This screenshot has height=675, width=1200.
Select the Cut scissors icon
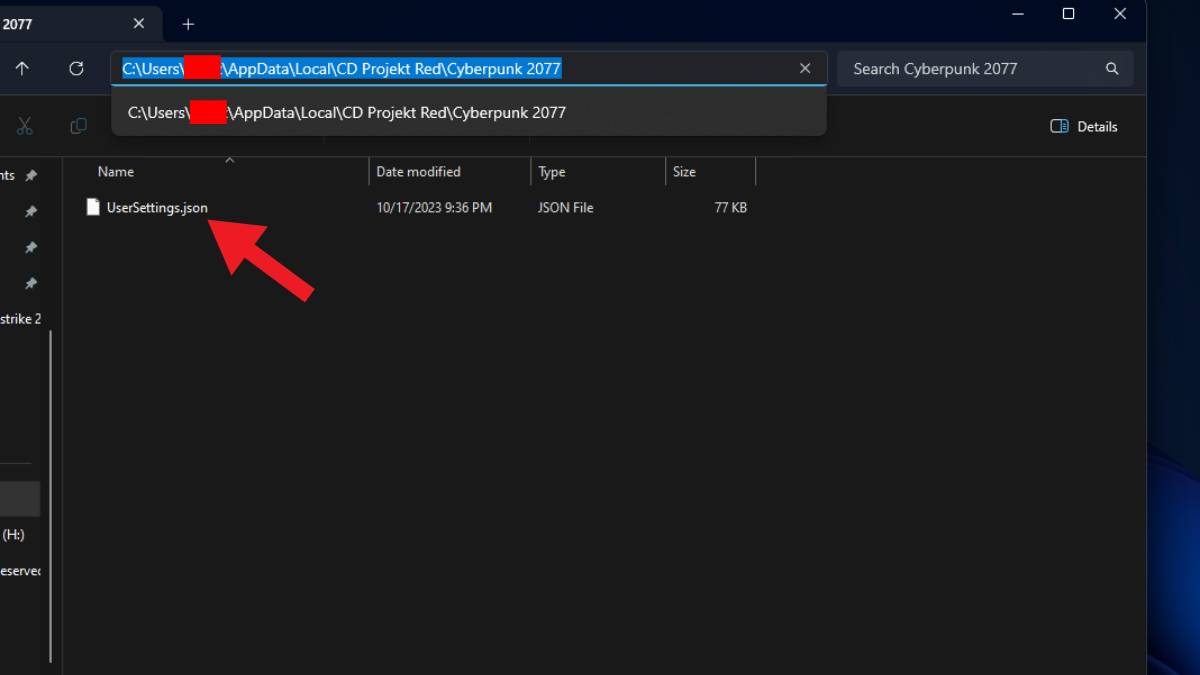point(24,126)
